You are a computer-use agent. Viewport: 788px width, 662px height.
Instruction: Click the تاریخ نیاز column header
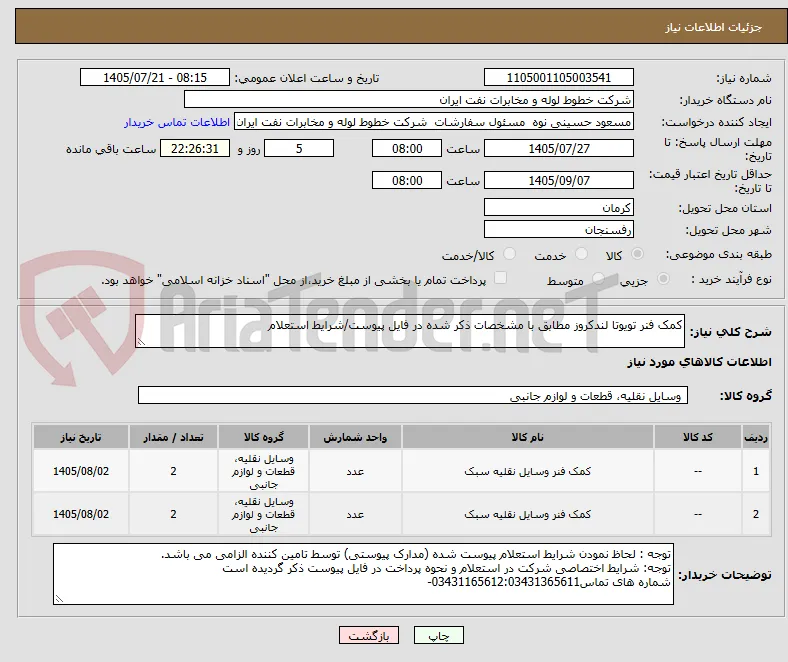click(x=81, y=437)
